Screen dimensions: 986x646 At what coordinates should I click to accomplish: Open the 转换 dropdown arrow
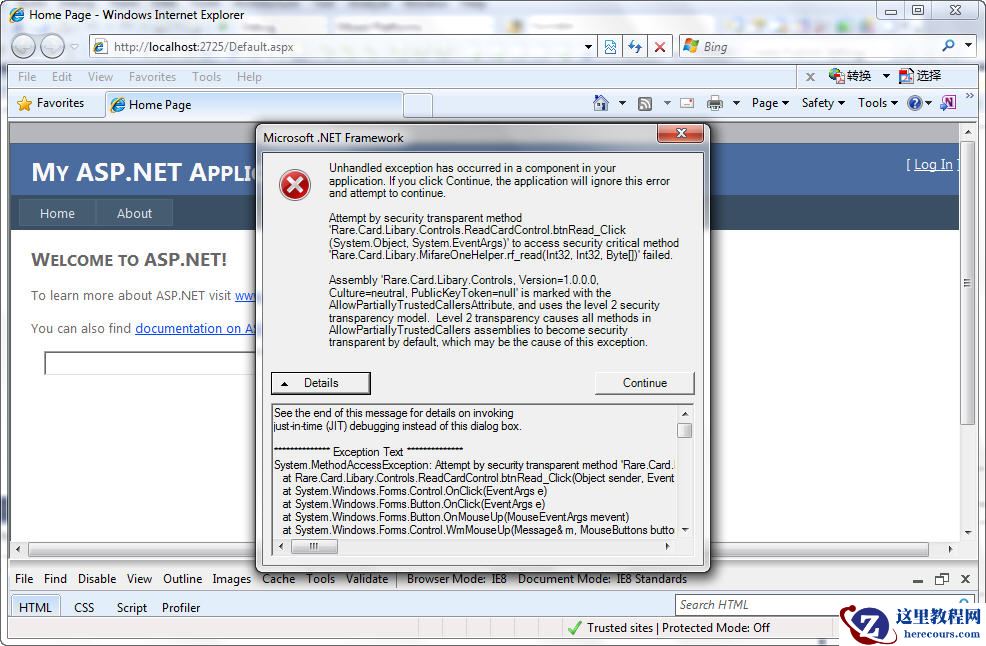click(x=886, y=76)
